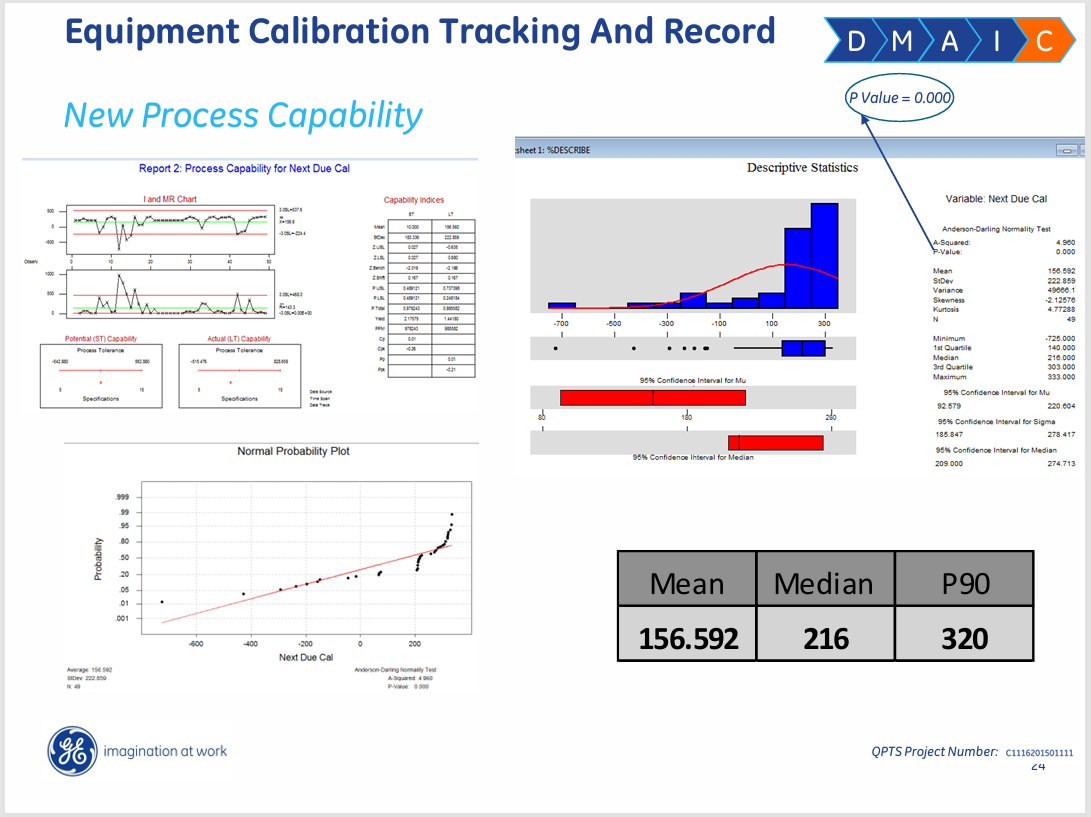Screen dimensions: 1091x817
Task: Click the 'Descriptive Statistics' heading
Action: [x=802, y=168]
